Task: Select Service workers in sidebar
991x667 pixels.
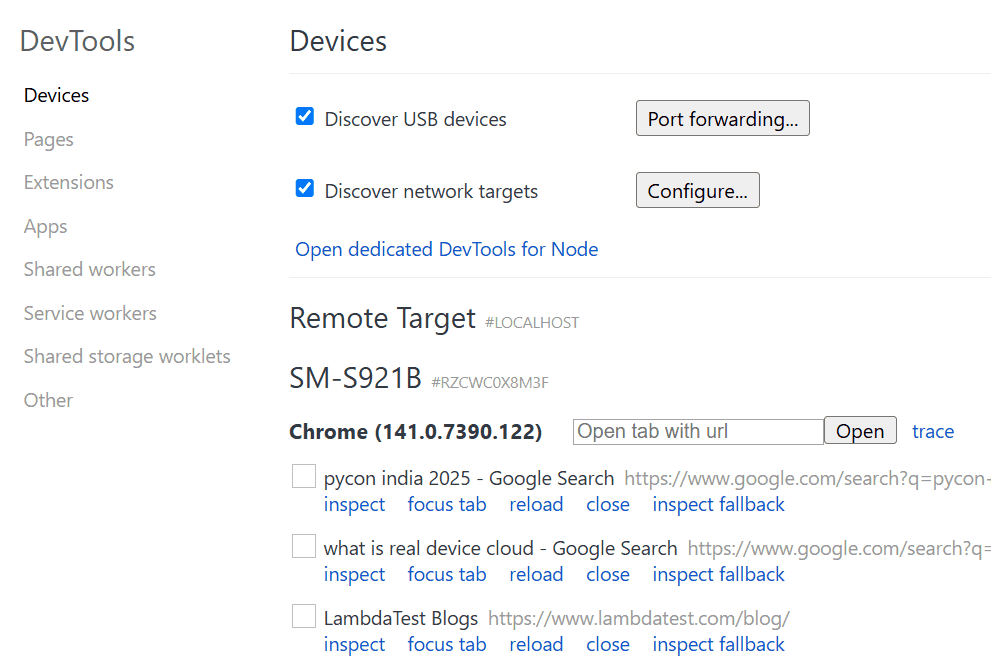Action: [89, 313]
